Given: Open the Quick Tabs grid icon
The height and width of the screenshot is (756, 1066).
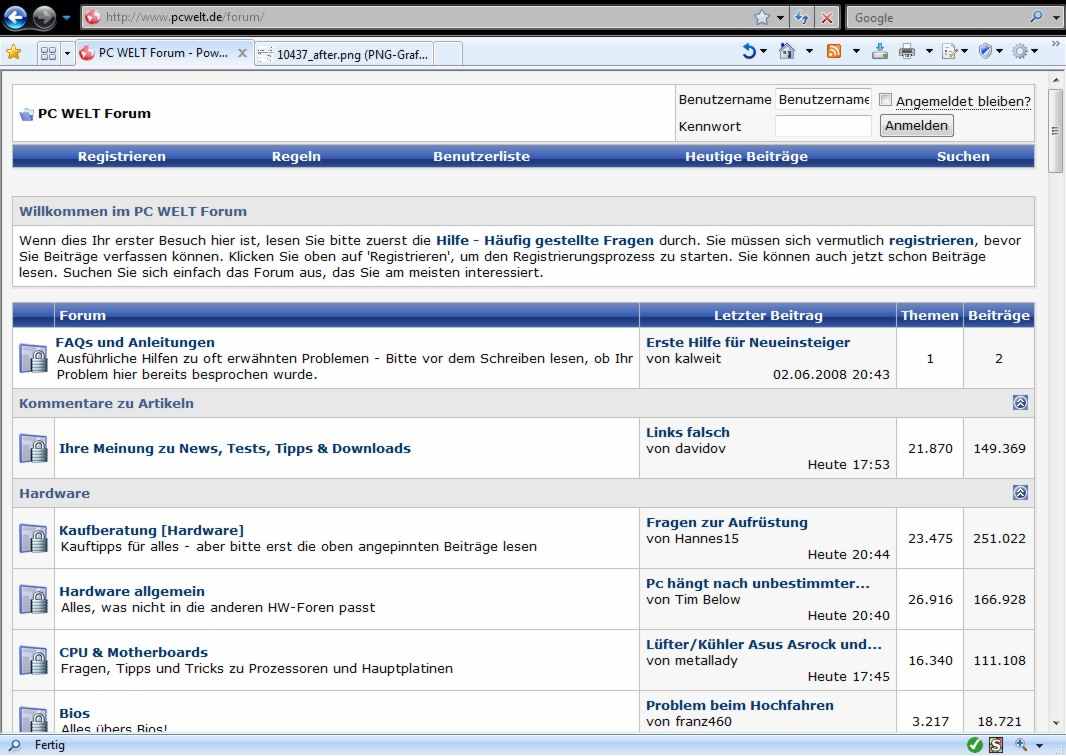Looking at the screenshot, I should tap(48, 52).
